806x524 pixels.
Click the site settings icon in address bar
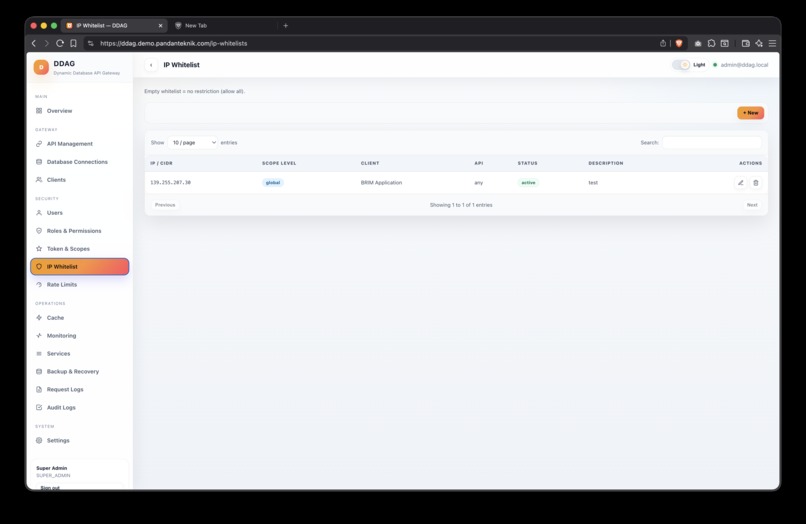(91, 43)
